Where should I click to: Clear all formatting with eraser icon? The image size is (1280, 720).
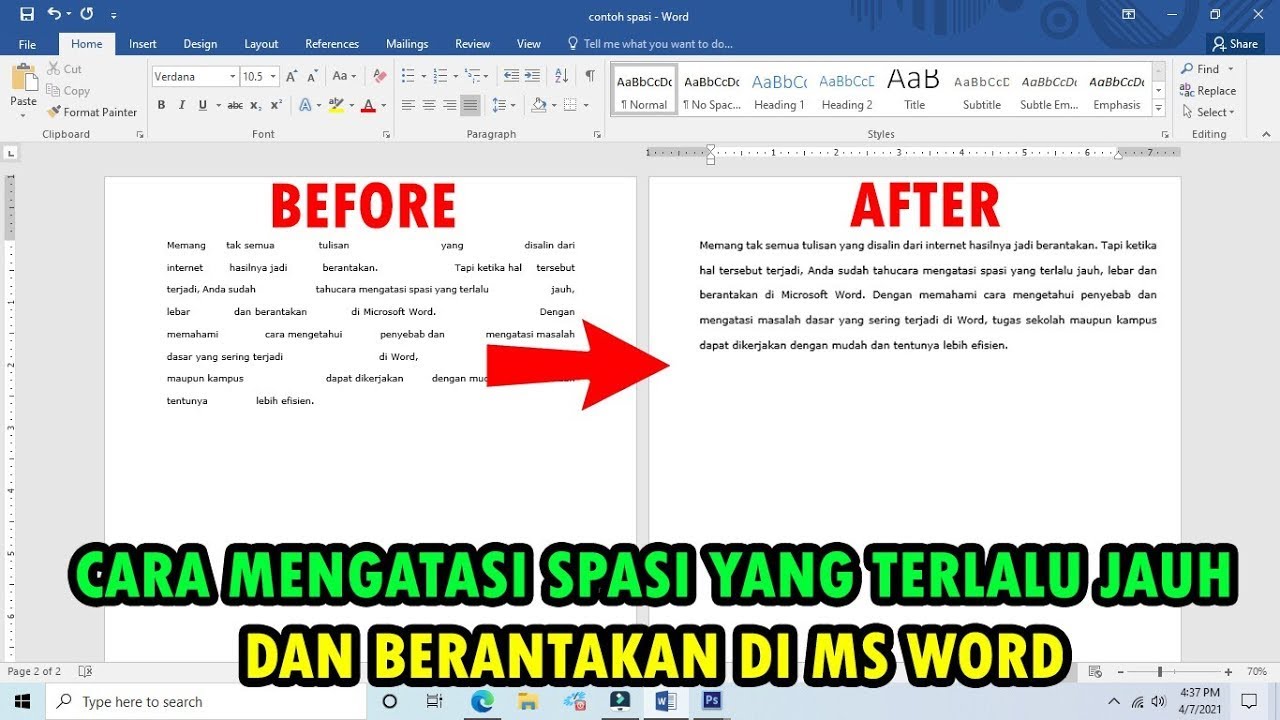(x=379, y=76)
